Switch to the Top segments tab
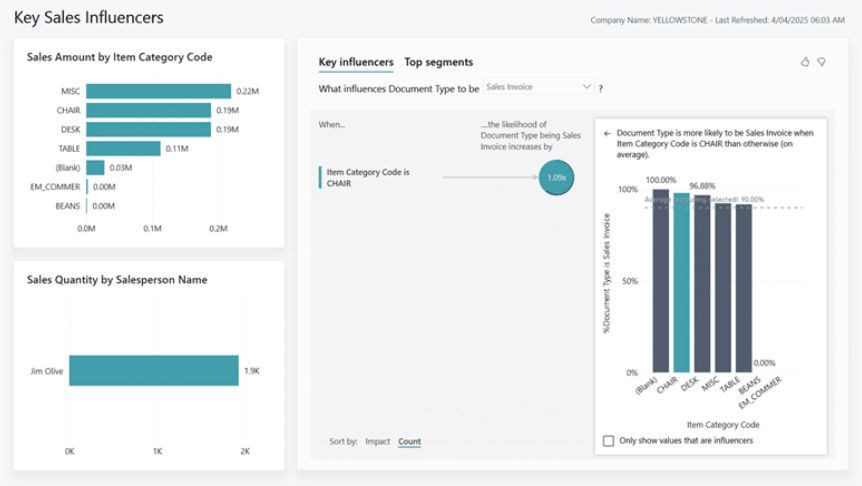 438,62
